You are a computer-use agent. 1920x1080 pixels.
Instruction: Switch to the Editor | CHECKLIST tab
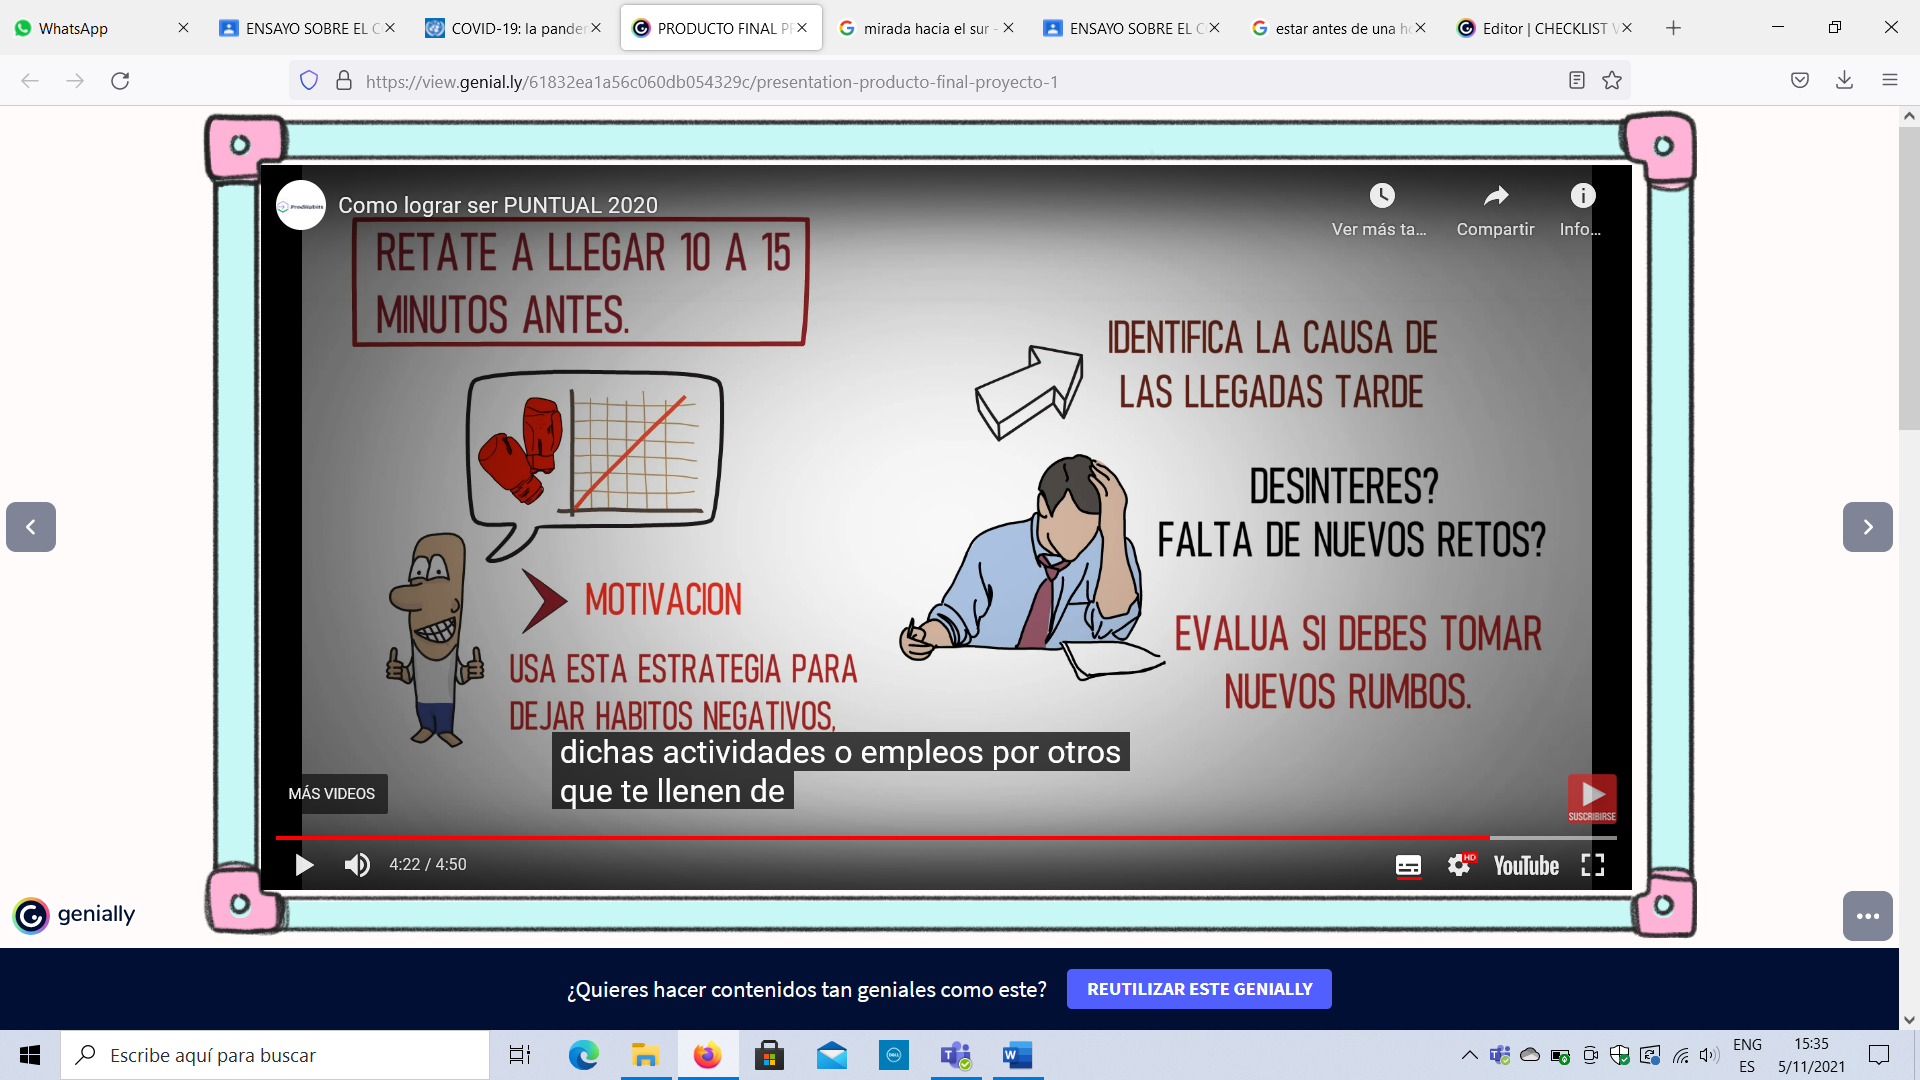pyautogui.click(x=1540, y=28)
